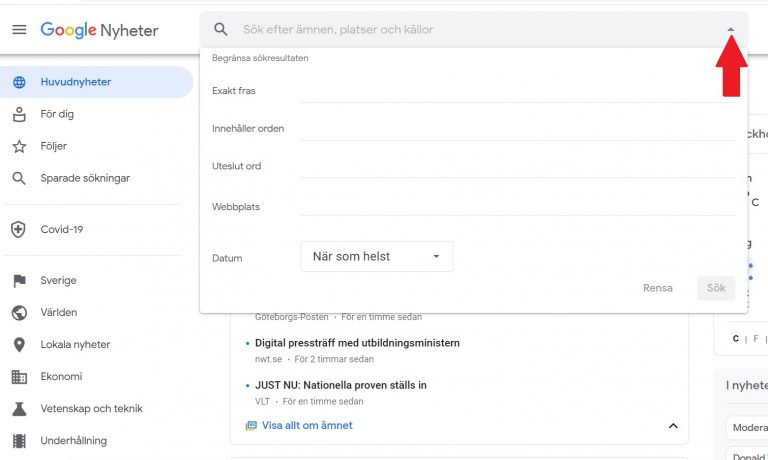Click the Sparade sökningar magnifier icon

(x=19, y=178)
